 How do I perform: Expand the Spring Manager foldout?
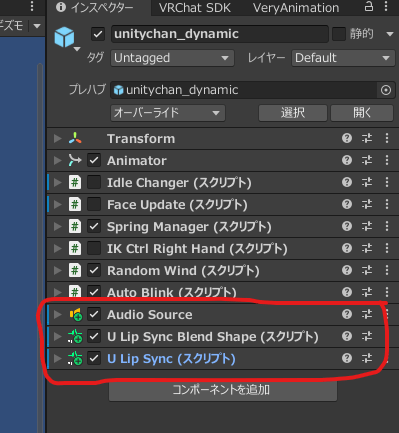[x=58, y=226]
